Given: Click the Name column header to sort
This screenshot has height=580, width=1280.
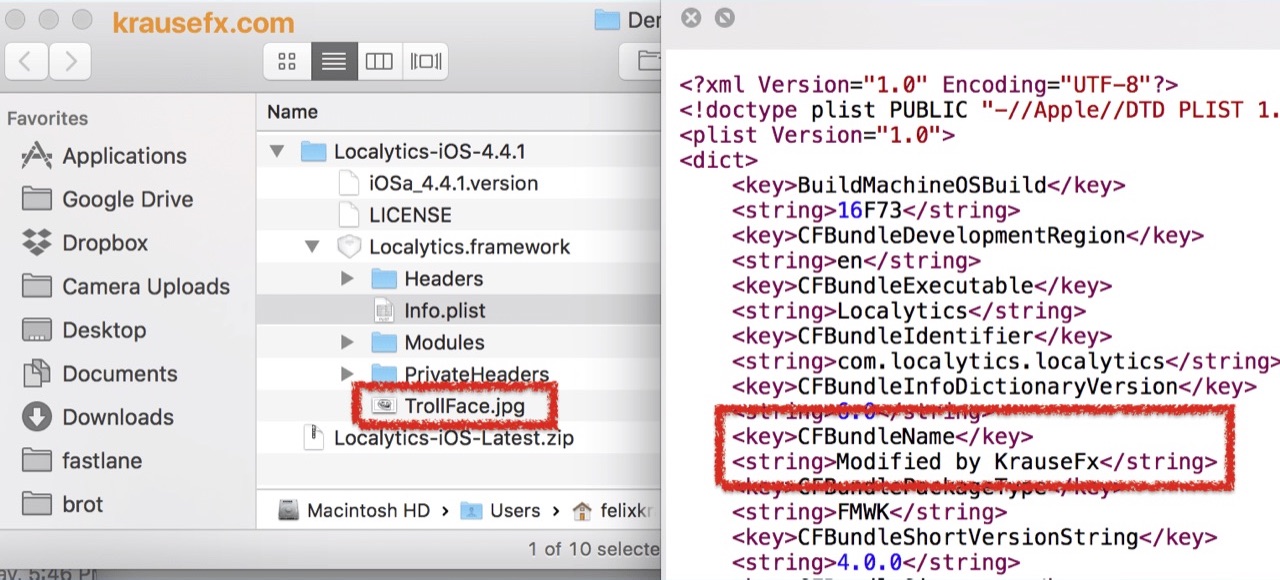Looking at the screenshot, I should tap(291, 111).
